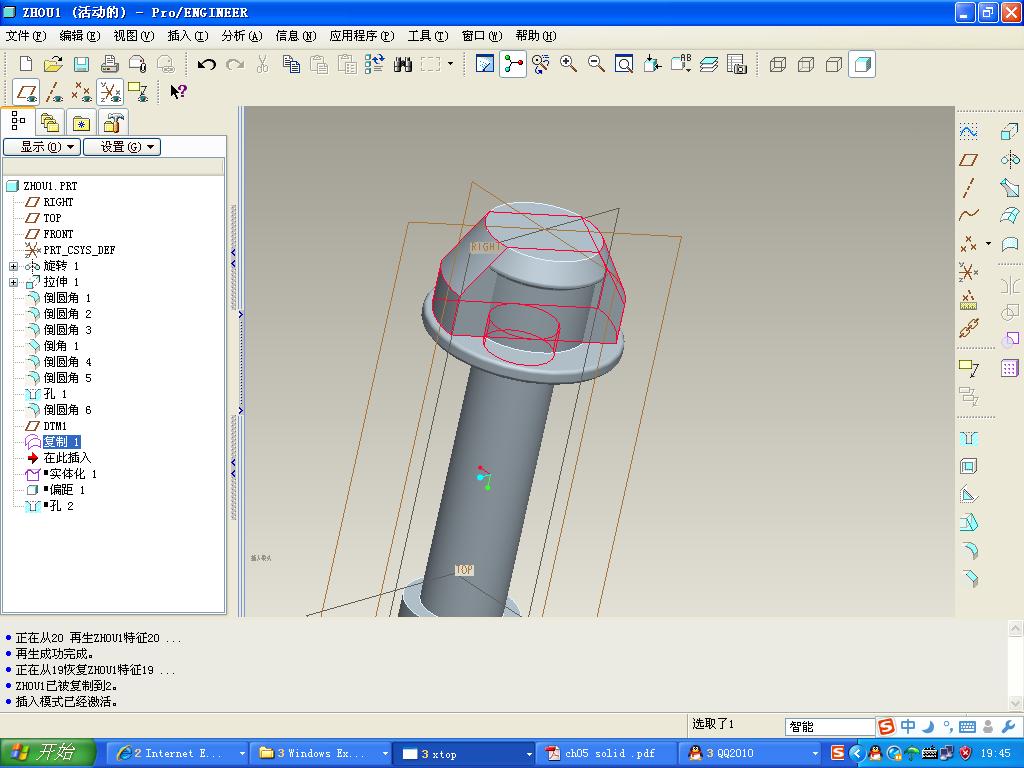Image resolution: width=1024 pixels, height=768 pixels.
Task: Expand the 拉伸 1 feature node
Action: coord(13,282)
